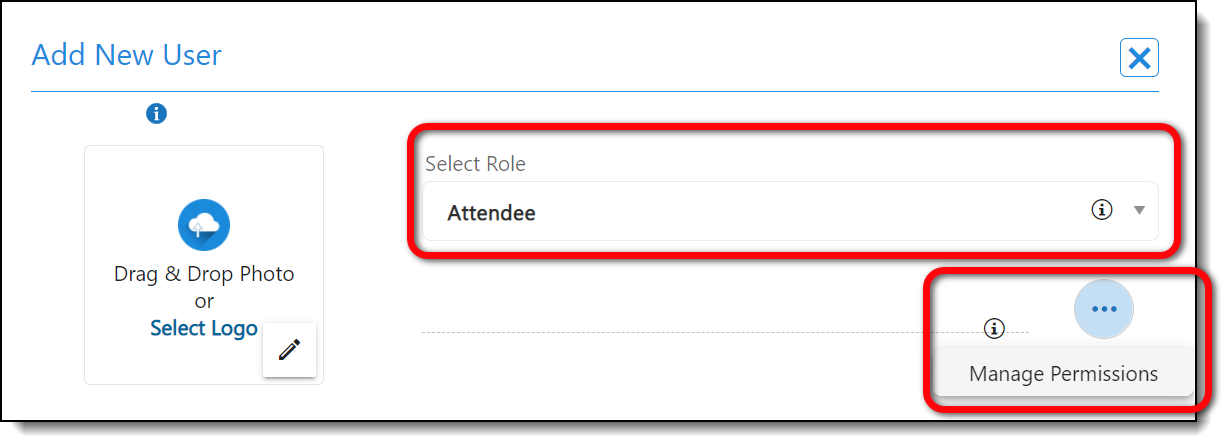Click the pencil edit icon on photo box
The height and width of the screenshot is (447, 1222).
pyautogui.click(x=289, y=350)
